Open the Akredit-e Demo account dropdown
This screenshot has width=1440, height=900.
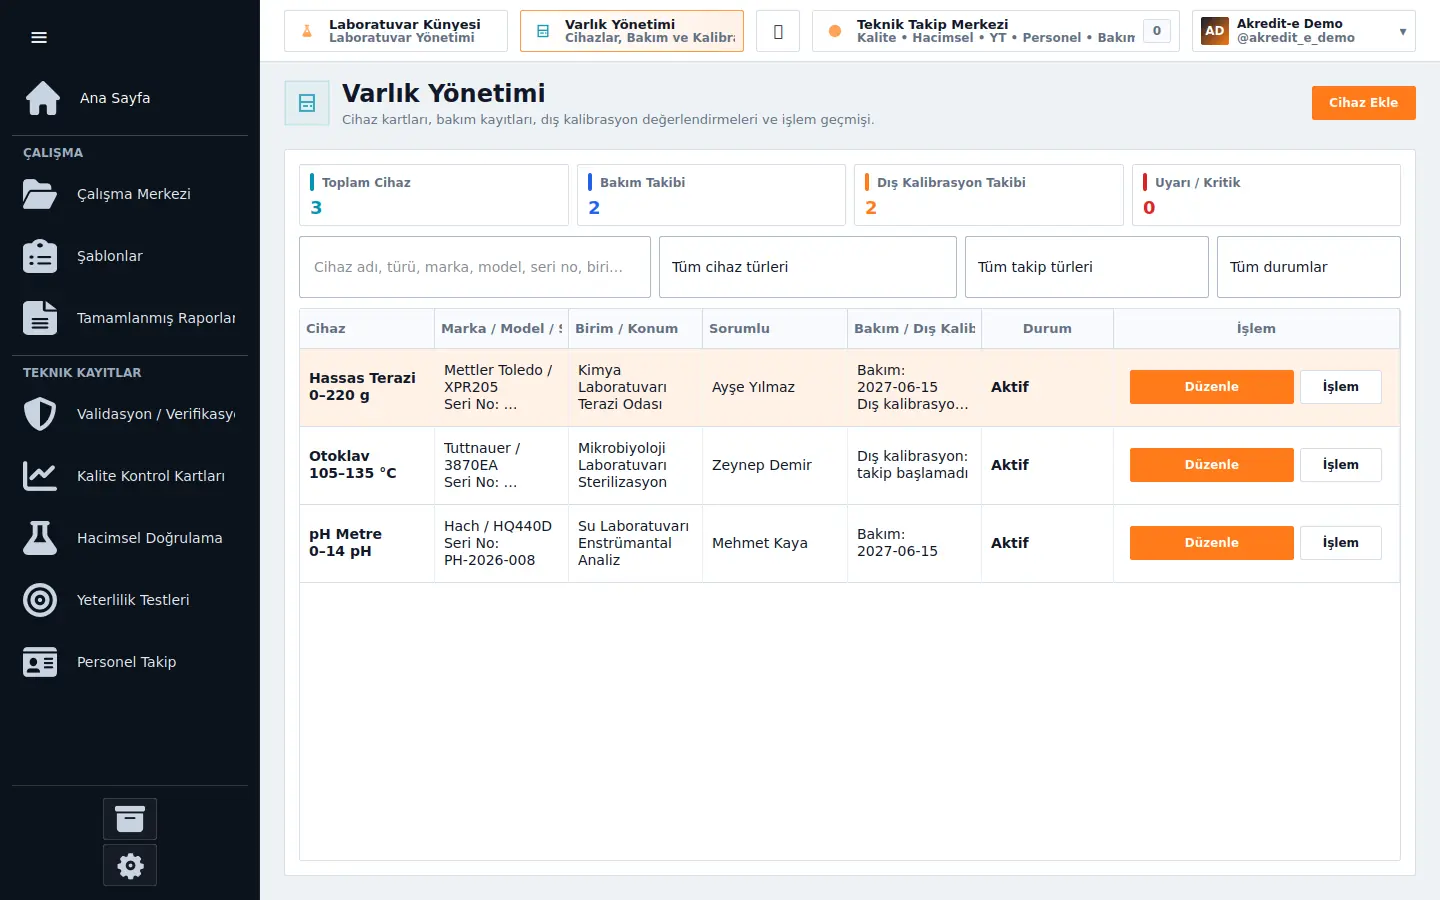point(1304,31)
